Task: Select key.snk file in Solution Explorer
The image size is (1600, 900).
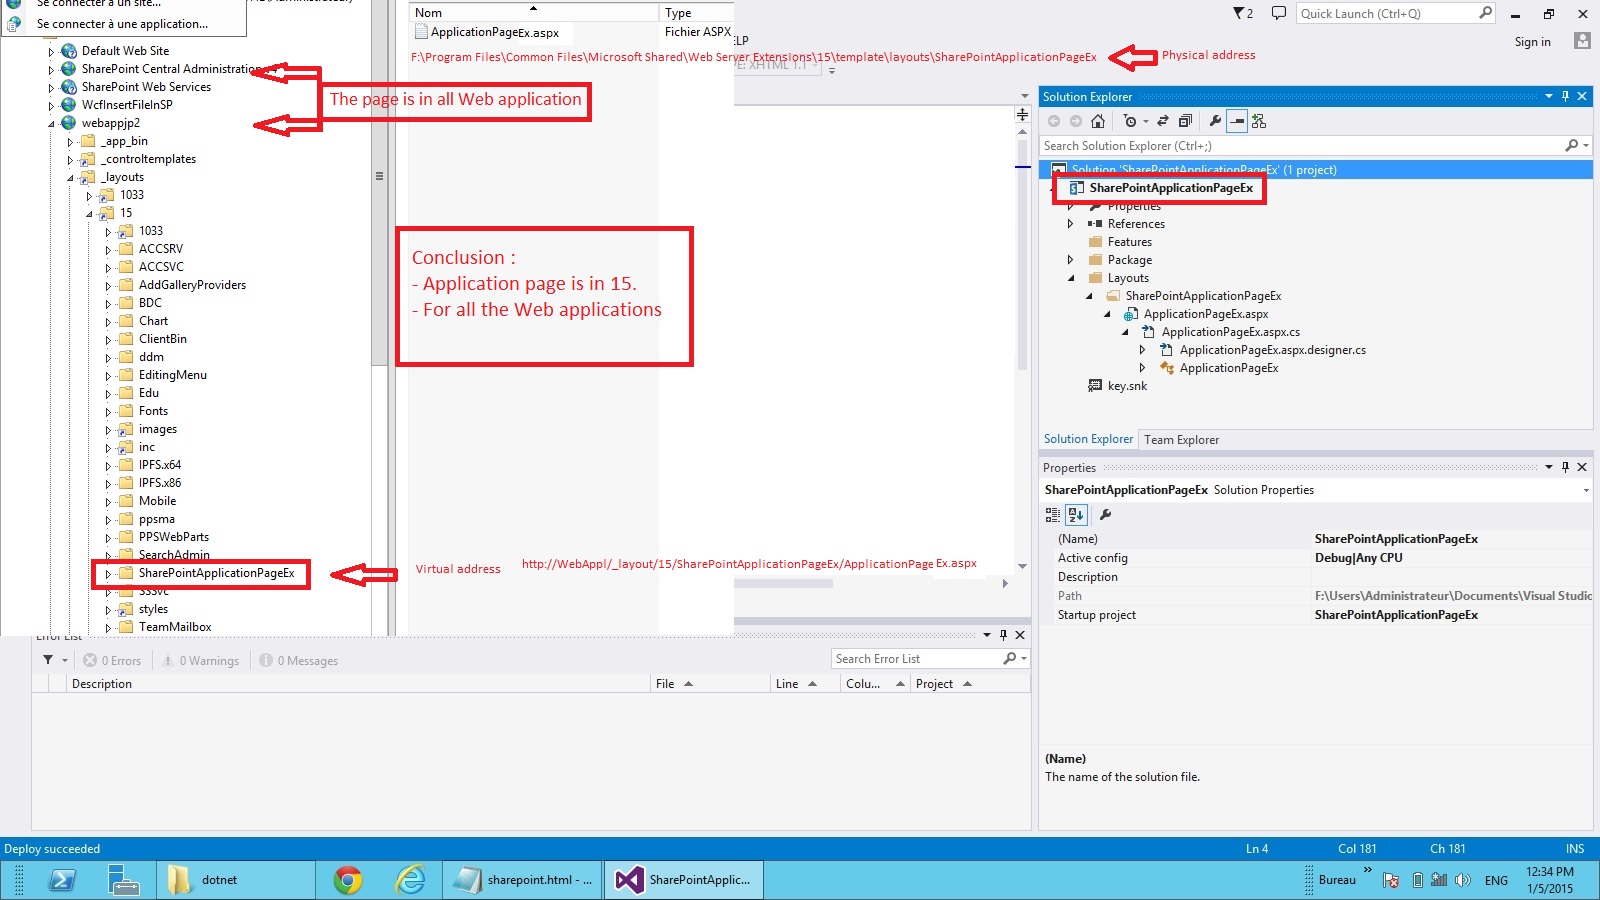Action: pos(1127,386)
